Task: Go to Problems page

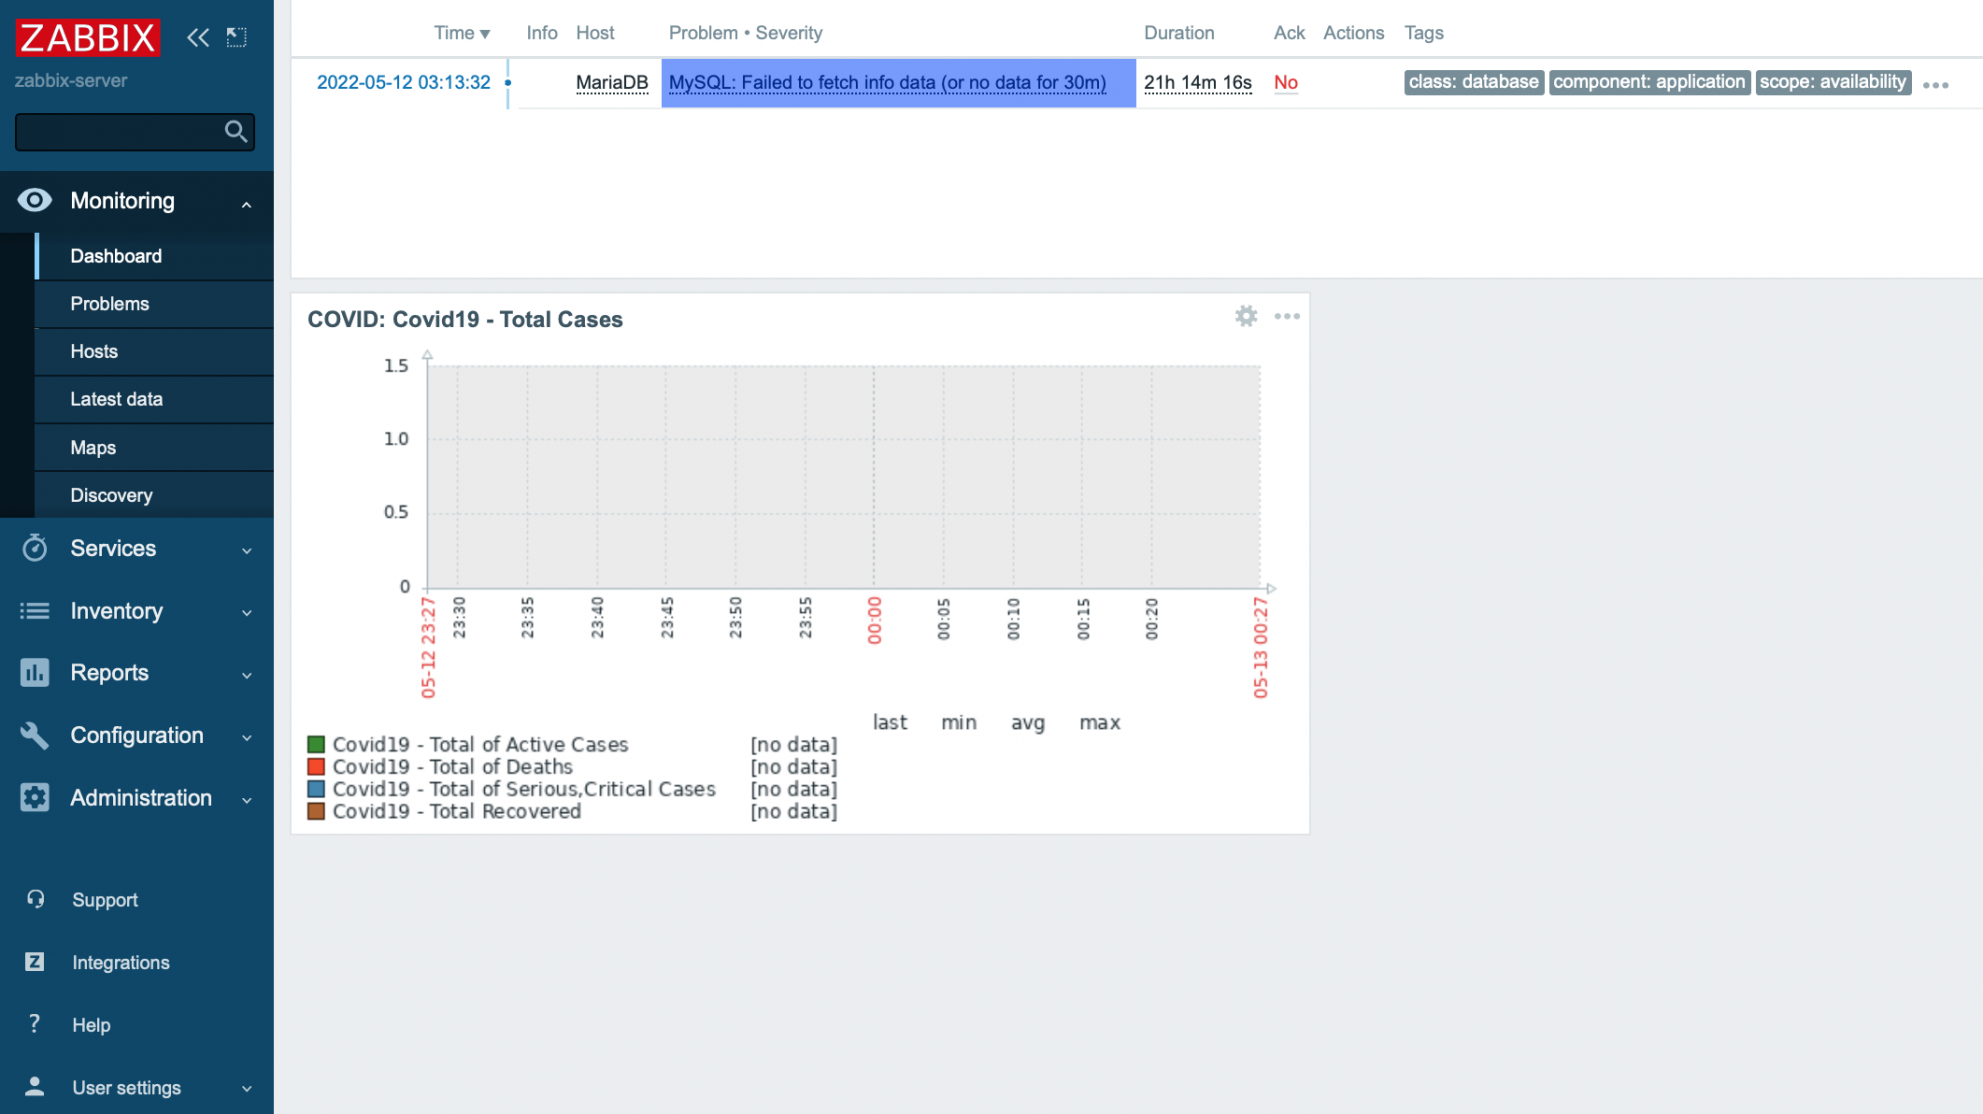Action: [x=109, y=304]
